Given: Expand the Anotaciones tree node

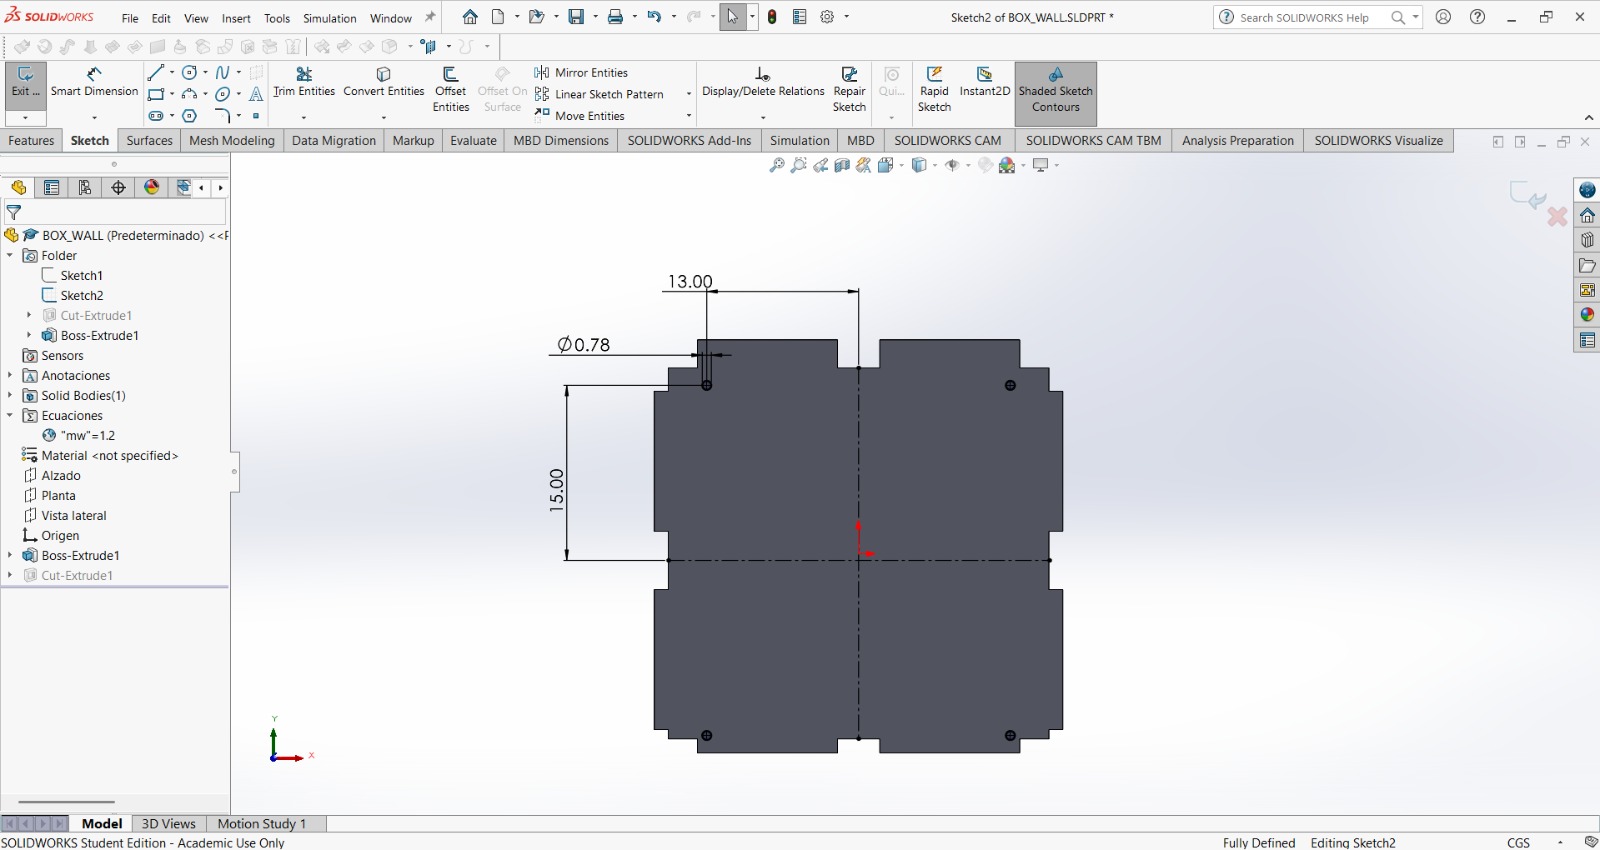Looking at the screenshot, I should pos(10,375).
